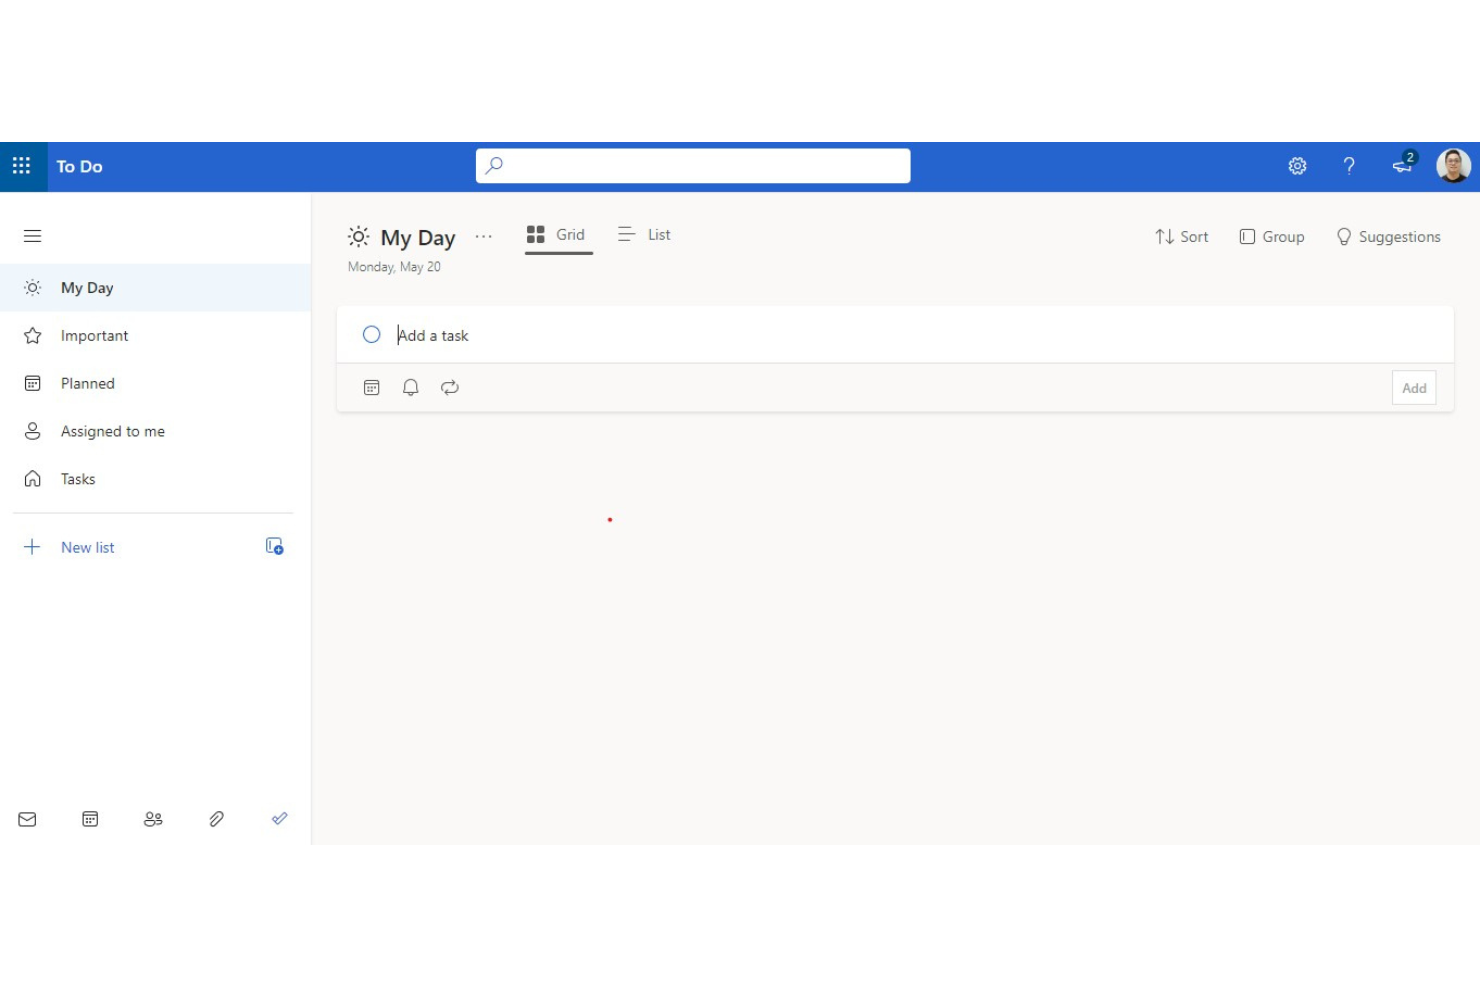Open Suggestions
Image resolution: width=1480 pixels, height=987 pixels.
point(1388,236)
